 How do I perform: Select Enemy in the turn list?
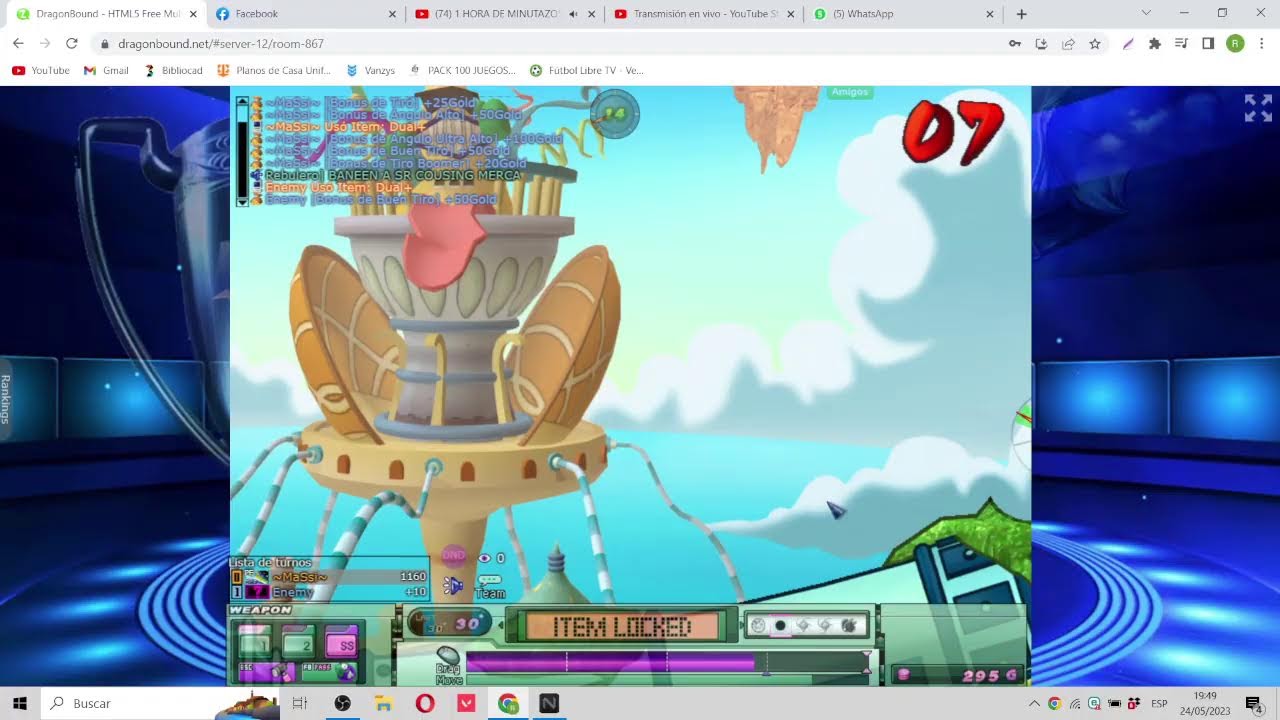tap(330, 592)
